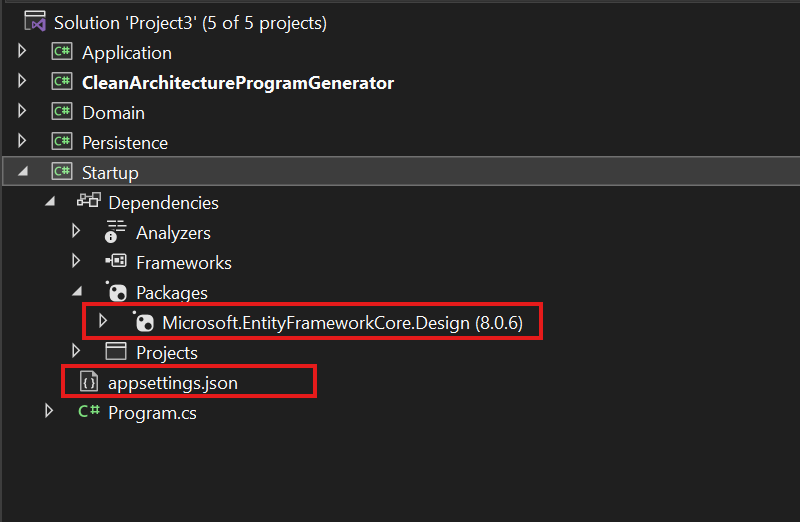
Task: Click the Projects folder icon
Action: click(x=116, y=352)
